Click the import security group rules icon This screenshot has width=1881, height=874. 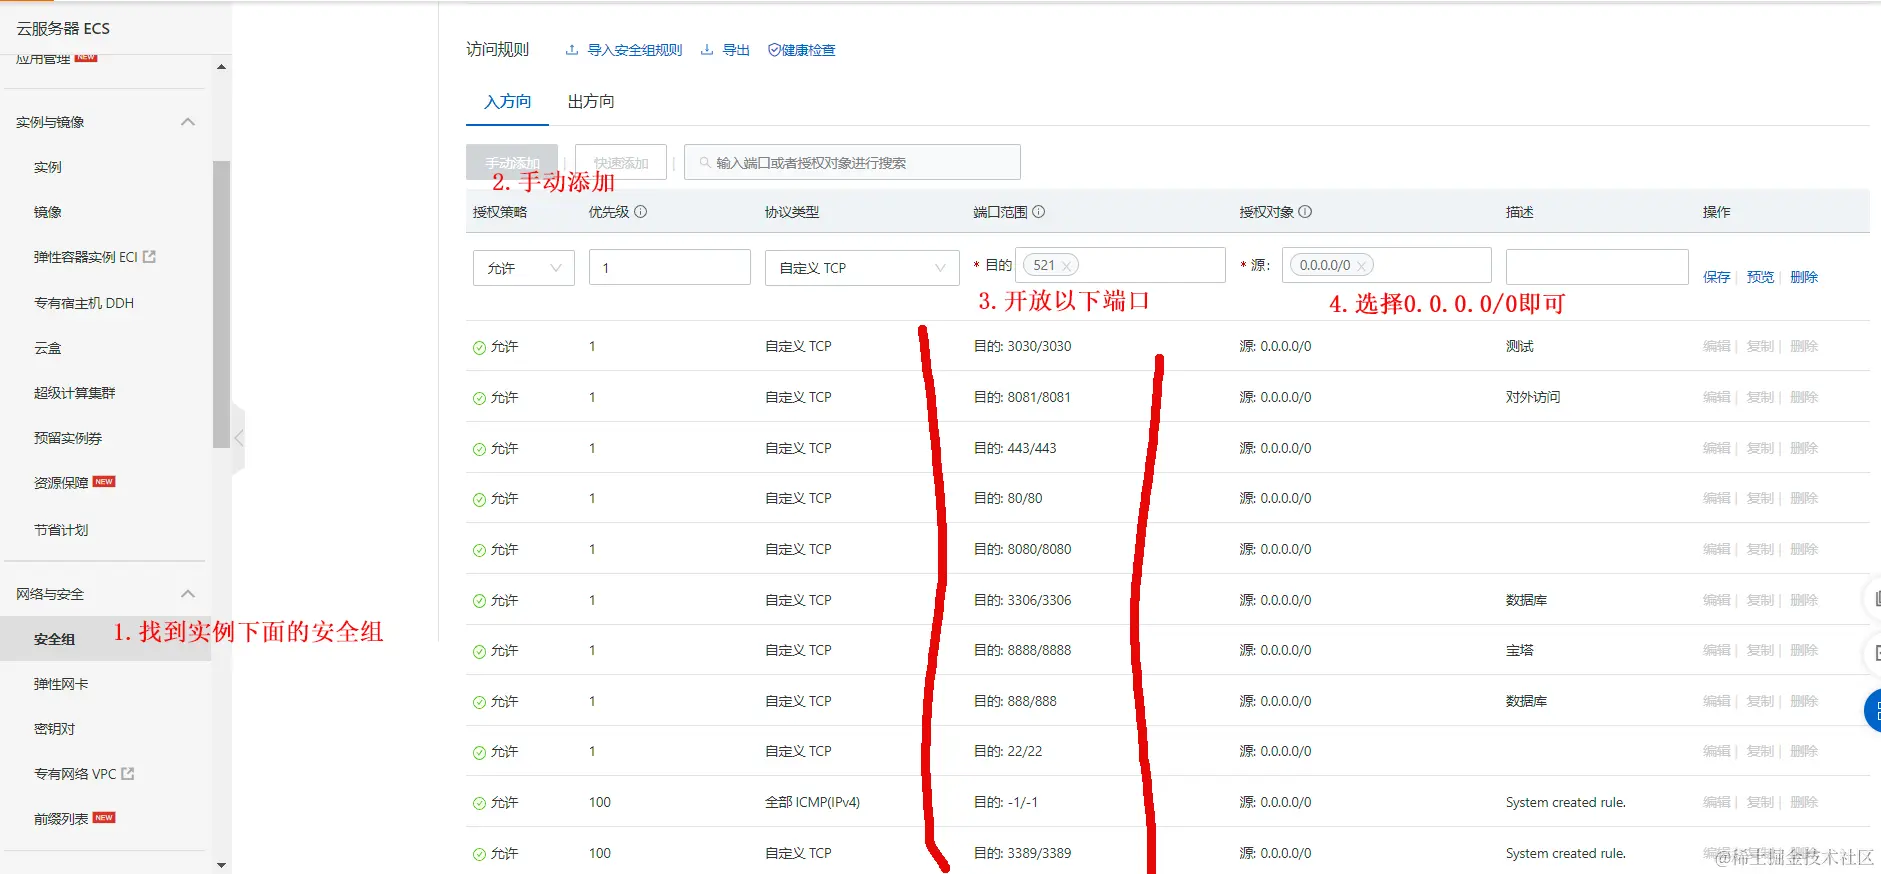coord(572,50)
